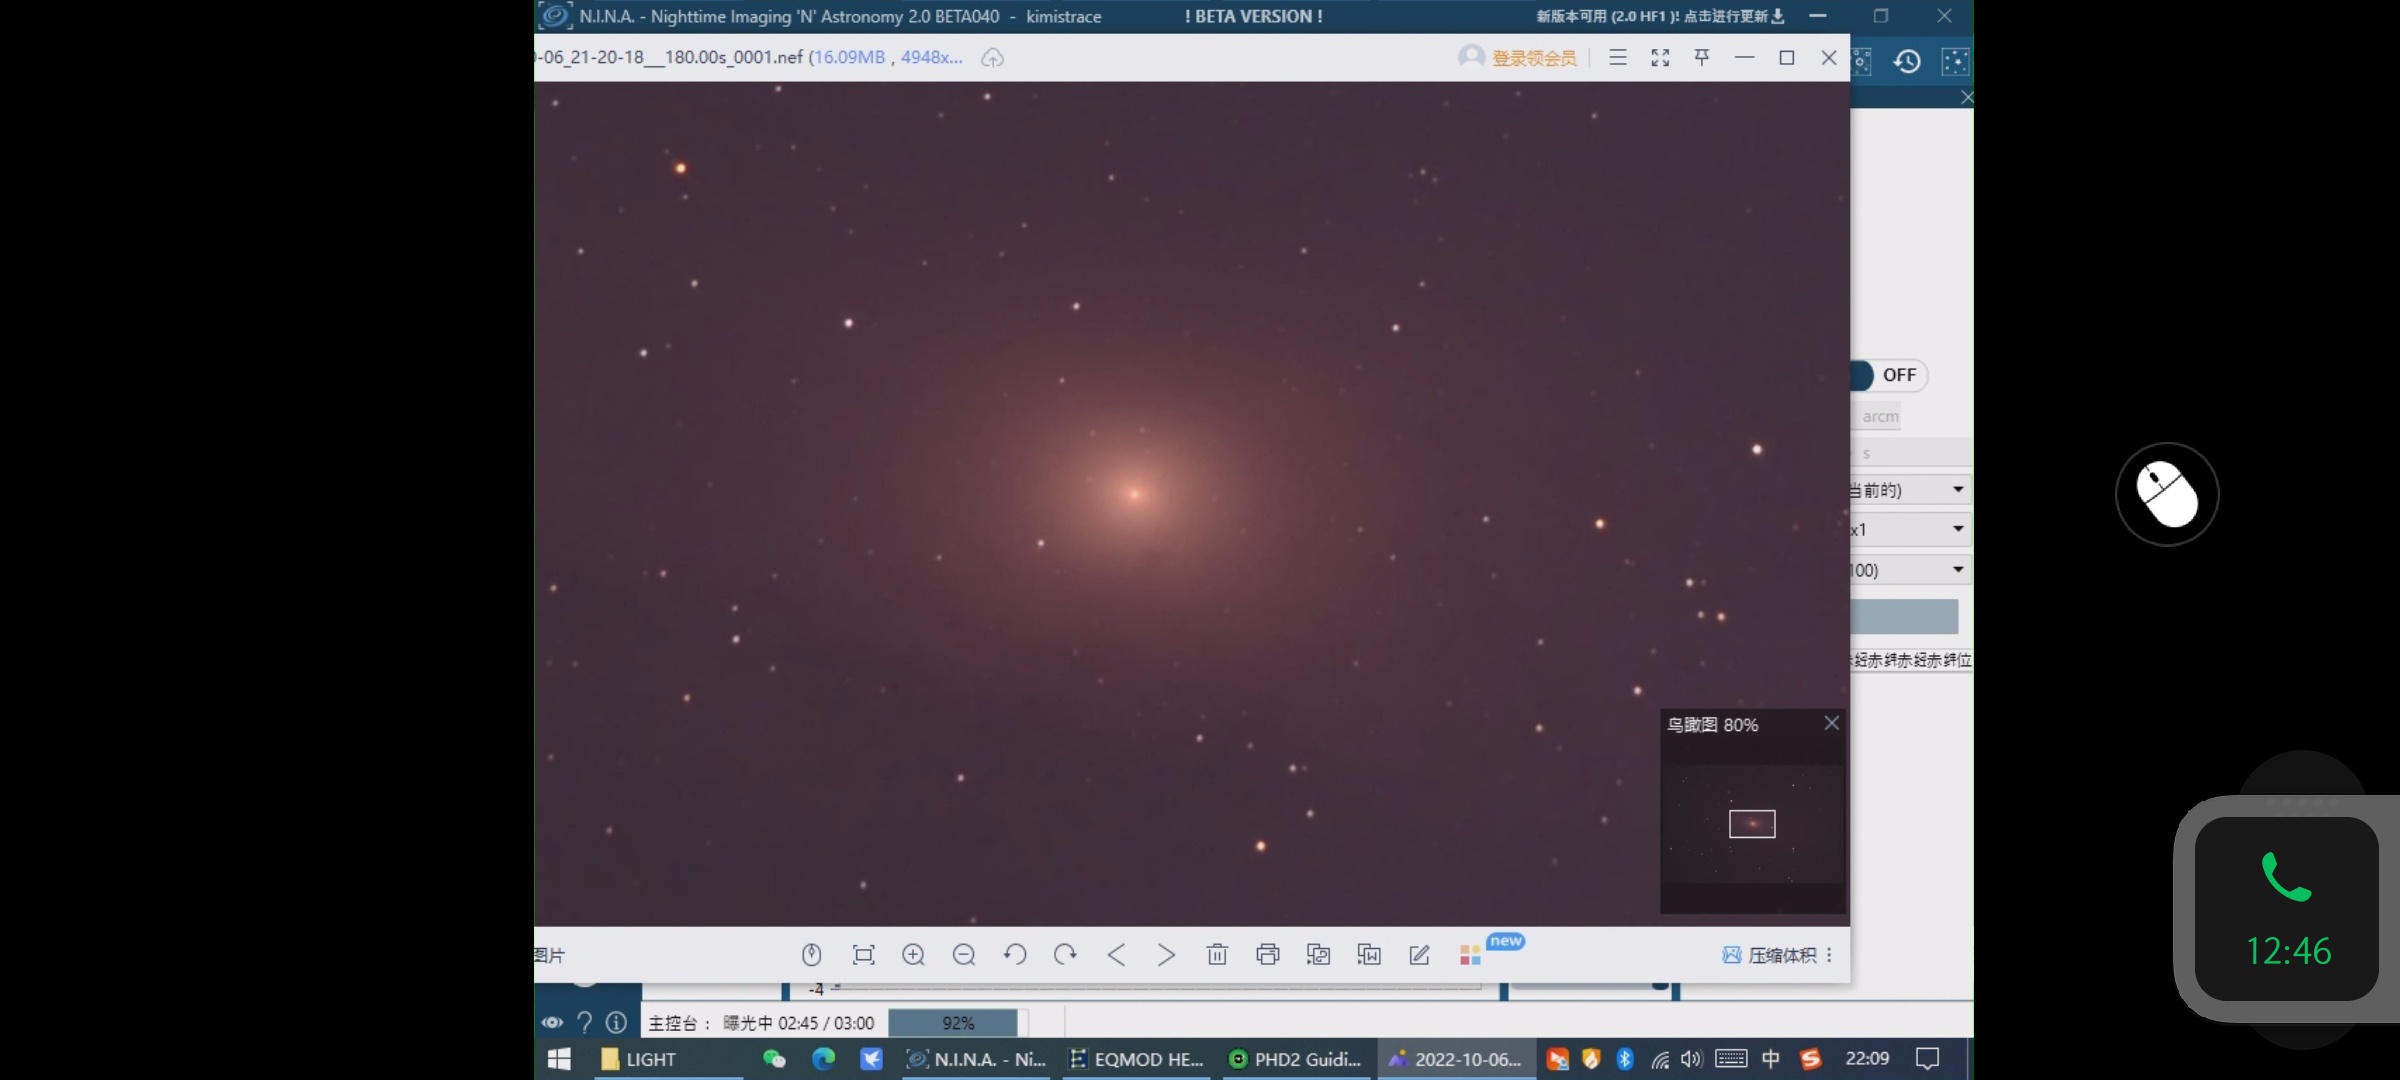
Task: Click the NINA star detection icon behind viewer
Action: [1861, 61]
